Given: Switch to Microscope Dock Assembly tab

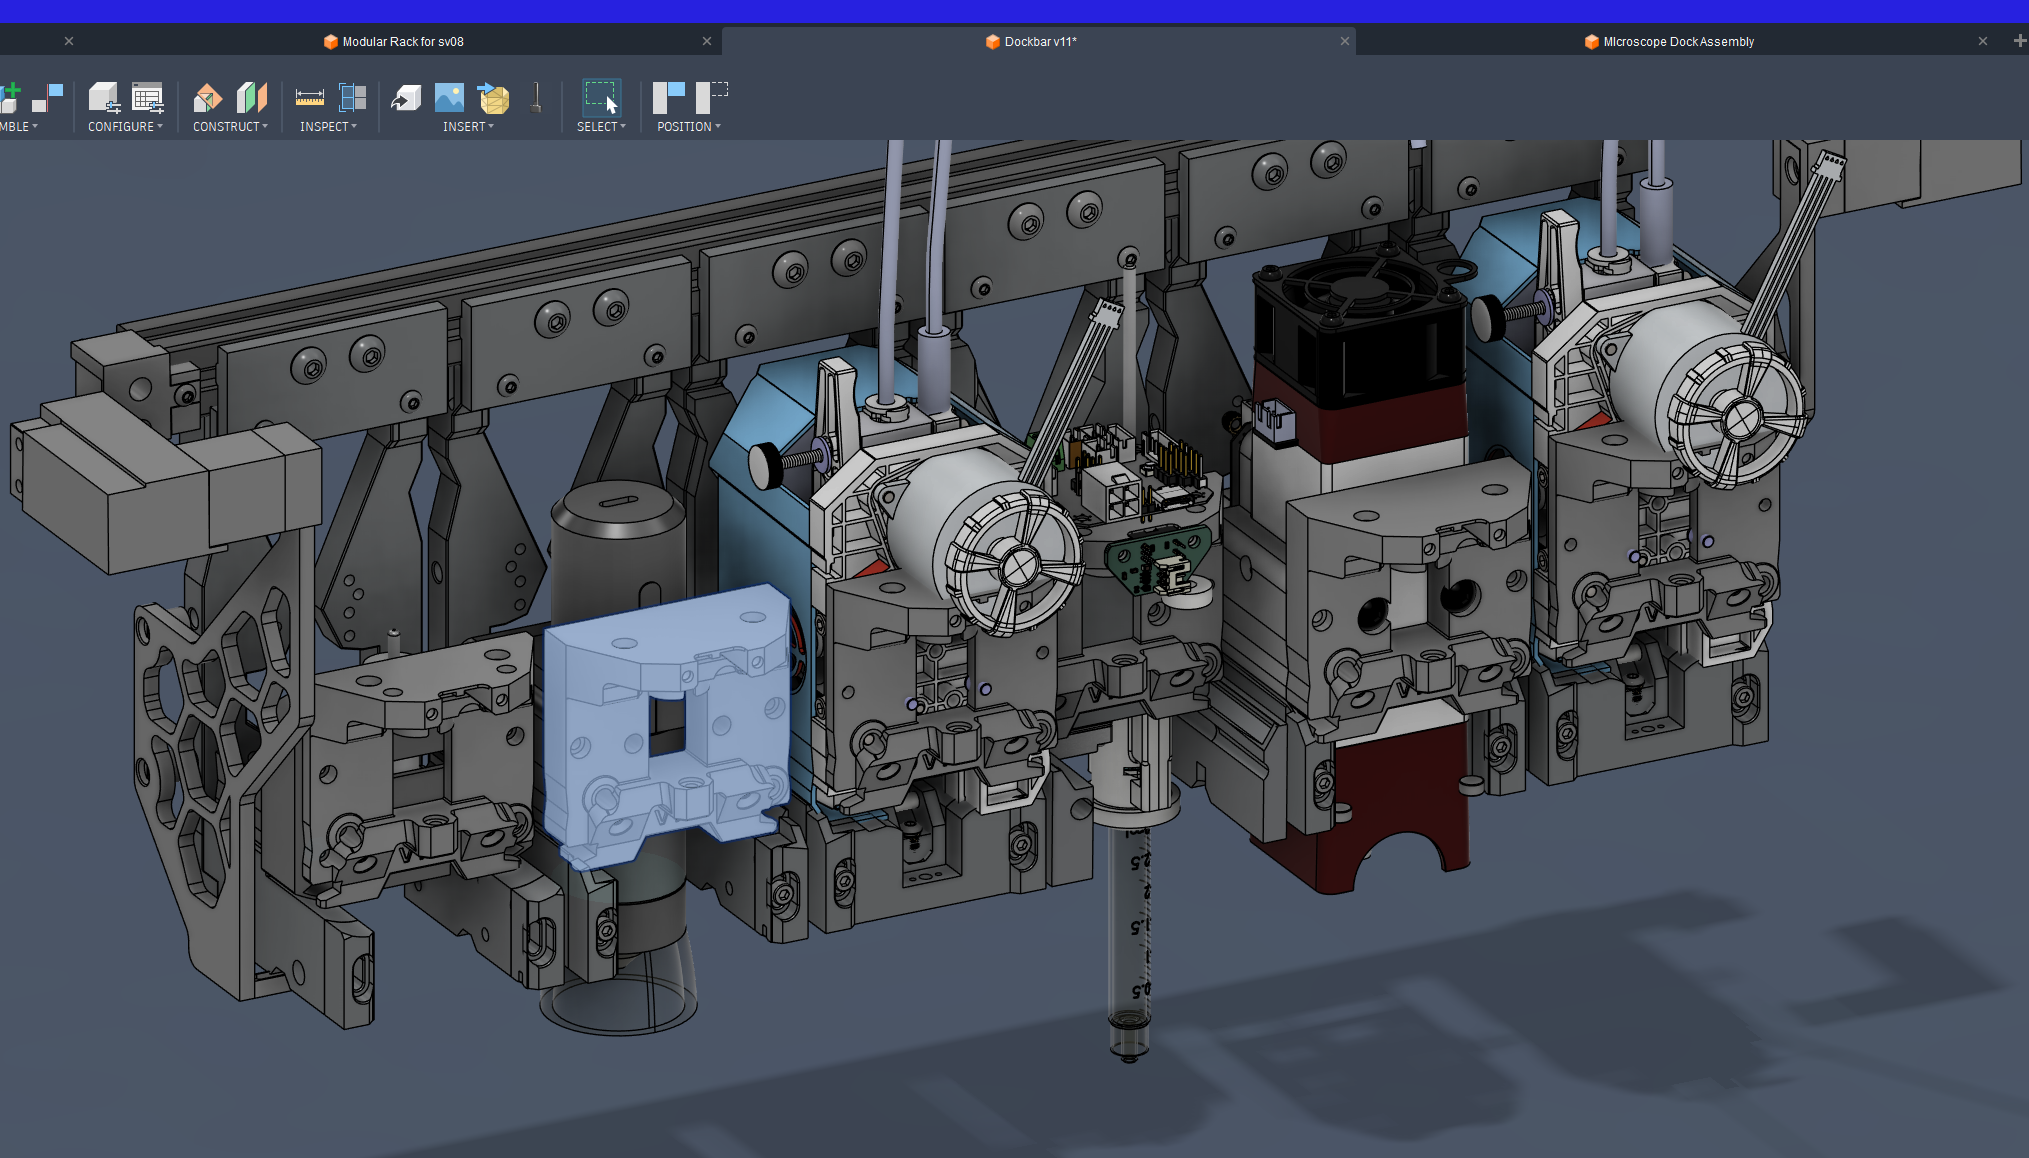Looking at the screenshot, I should [x=1677, y=42].
